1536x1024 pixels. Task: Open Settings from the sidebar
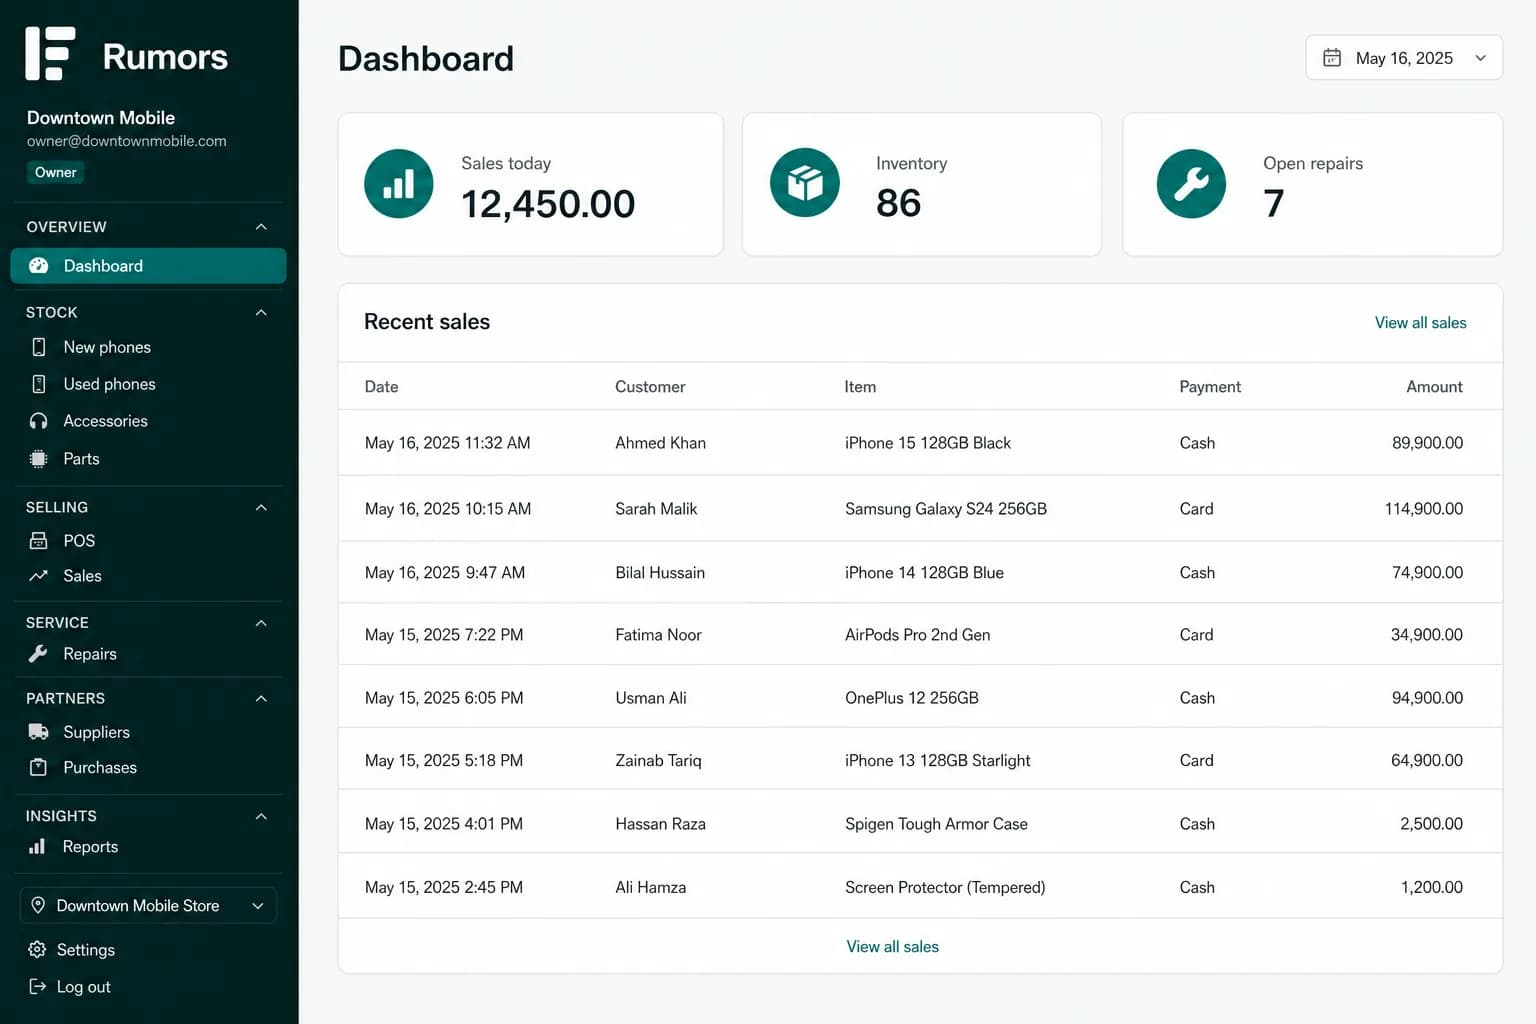85,950
